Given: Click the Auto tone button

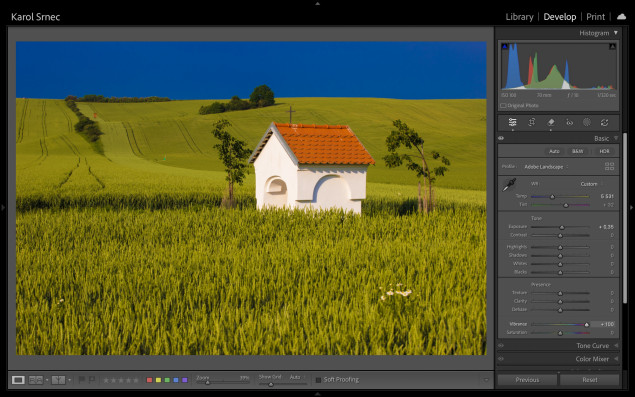Looking at the screenshot, I should pos(554,151).
